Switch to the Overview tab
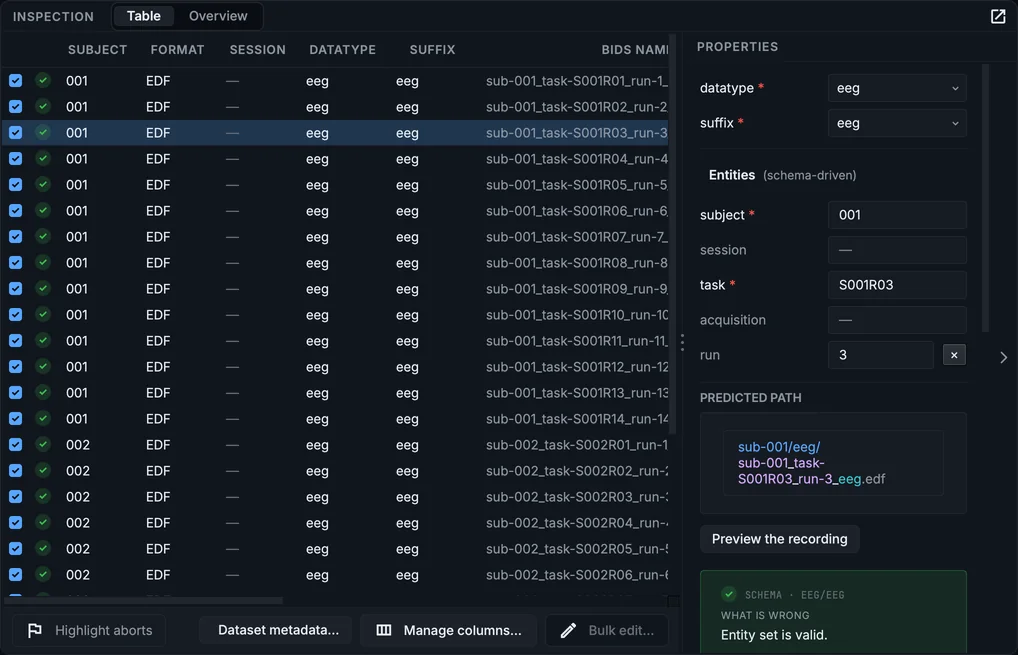This screenshot has width=1018, height=655. [218, 16]
